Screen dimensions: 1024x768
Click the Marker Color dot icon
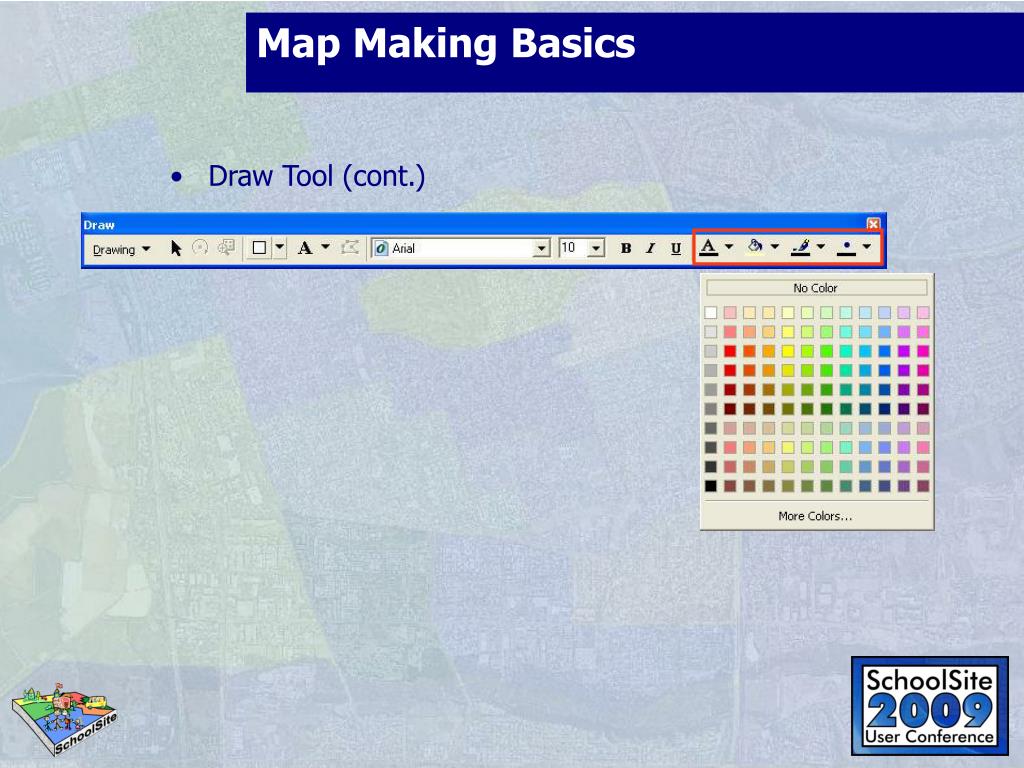click(846, 247)
